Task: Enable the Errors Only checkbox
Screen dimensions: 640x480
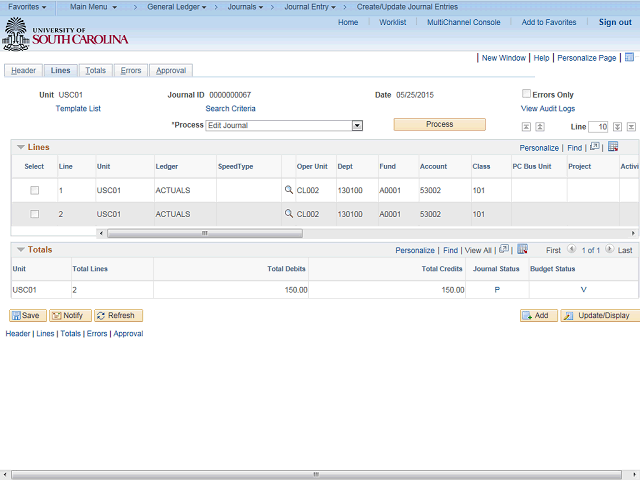Action: tap(526, 94)
